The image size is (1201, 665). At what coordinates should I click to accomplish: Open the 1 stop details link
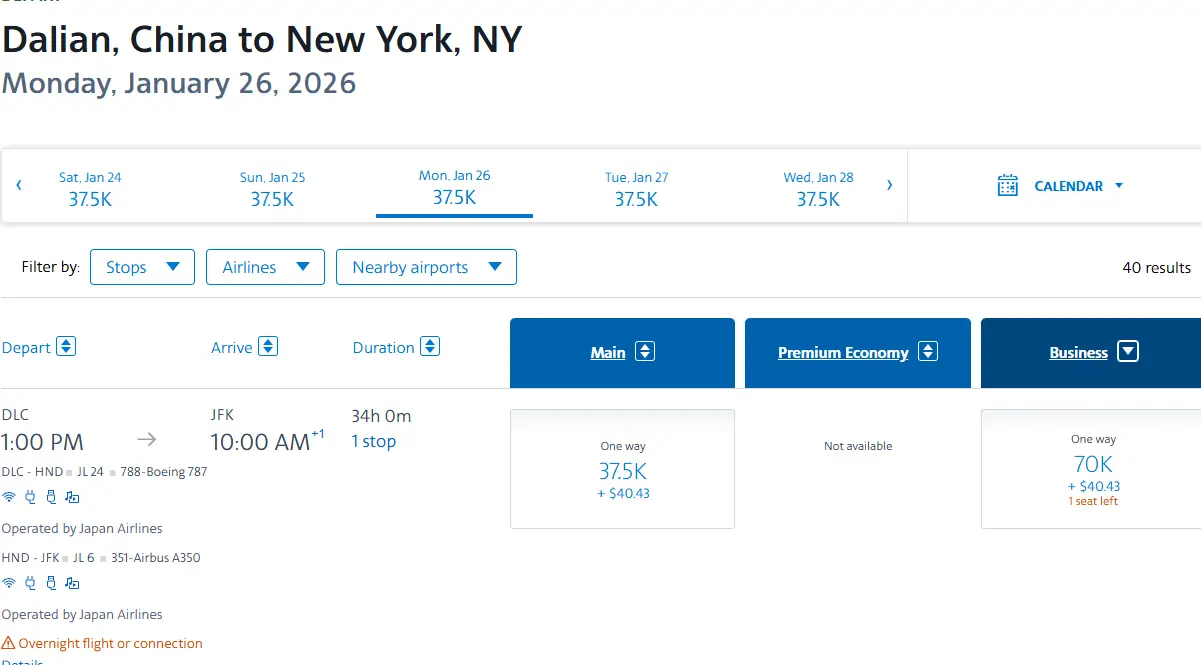pyautogui.click(x=373, y=441)
